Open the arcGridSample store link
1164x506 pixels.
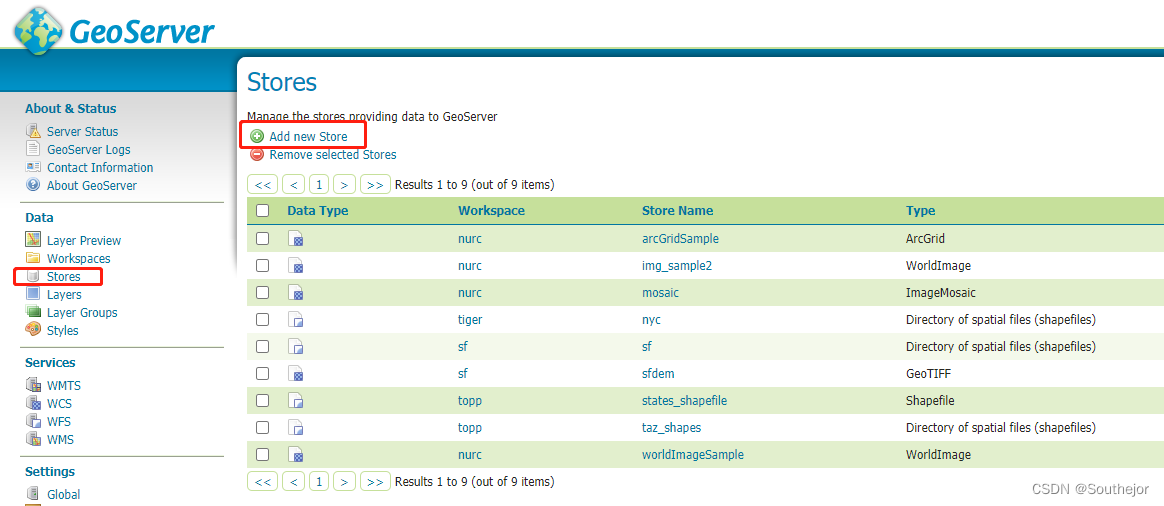tap(680, 239)
